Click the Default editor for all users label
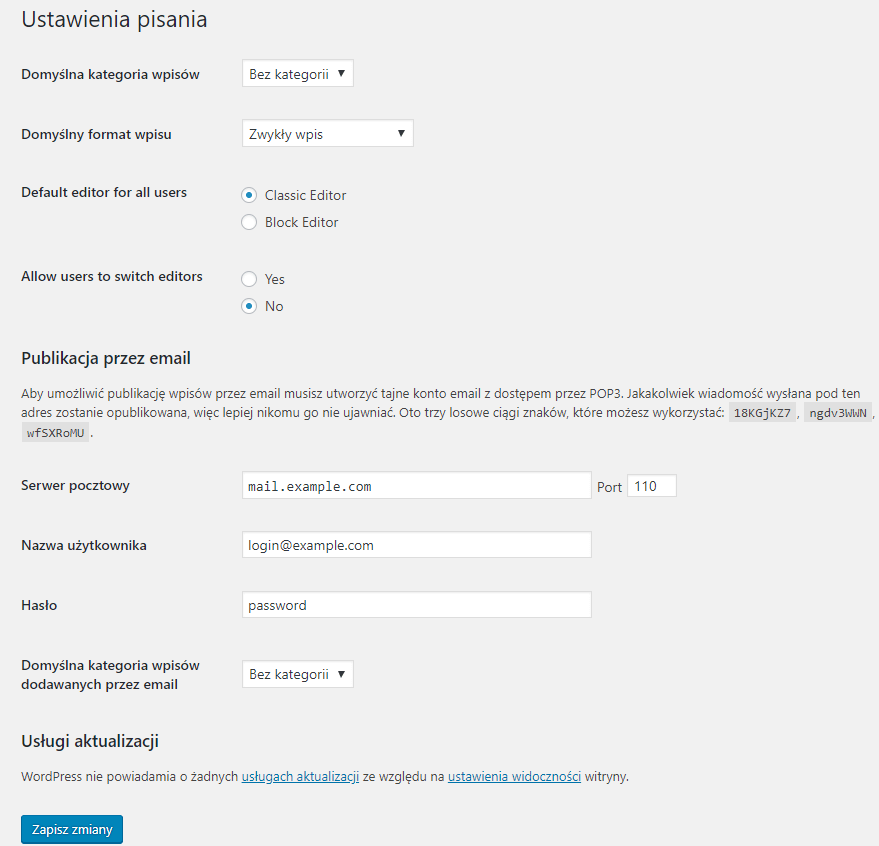 (104, 192)
